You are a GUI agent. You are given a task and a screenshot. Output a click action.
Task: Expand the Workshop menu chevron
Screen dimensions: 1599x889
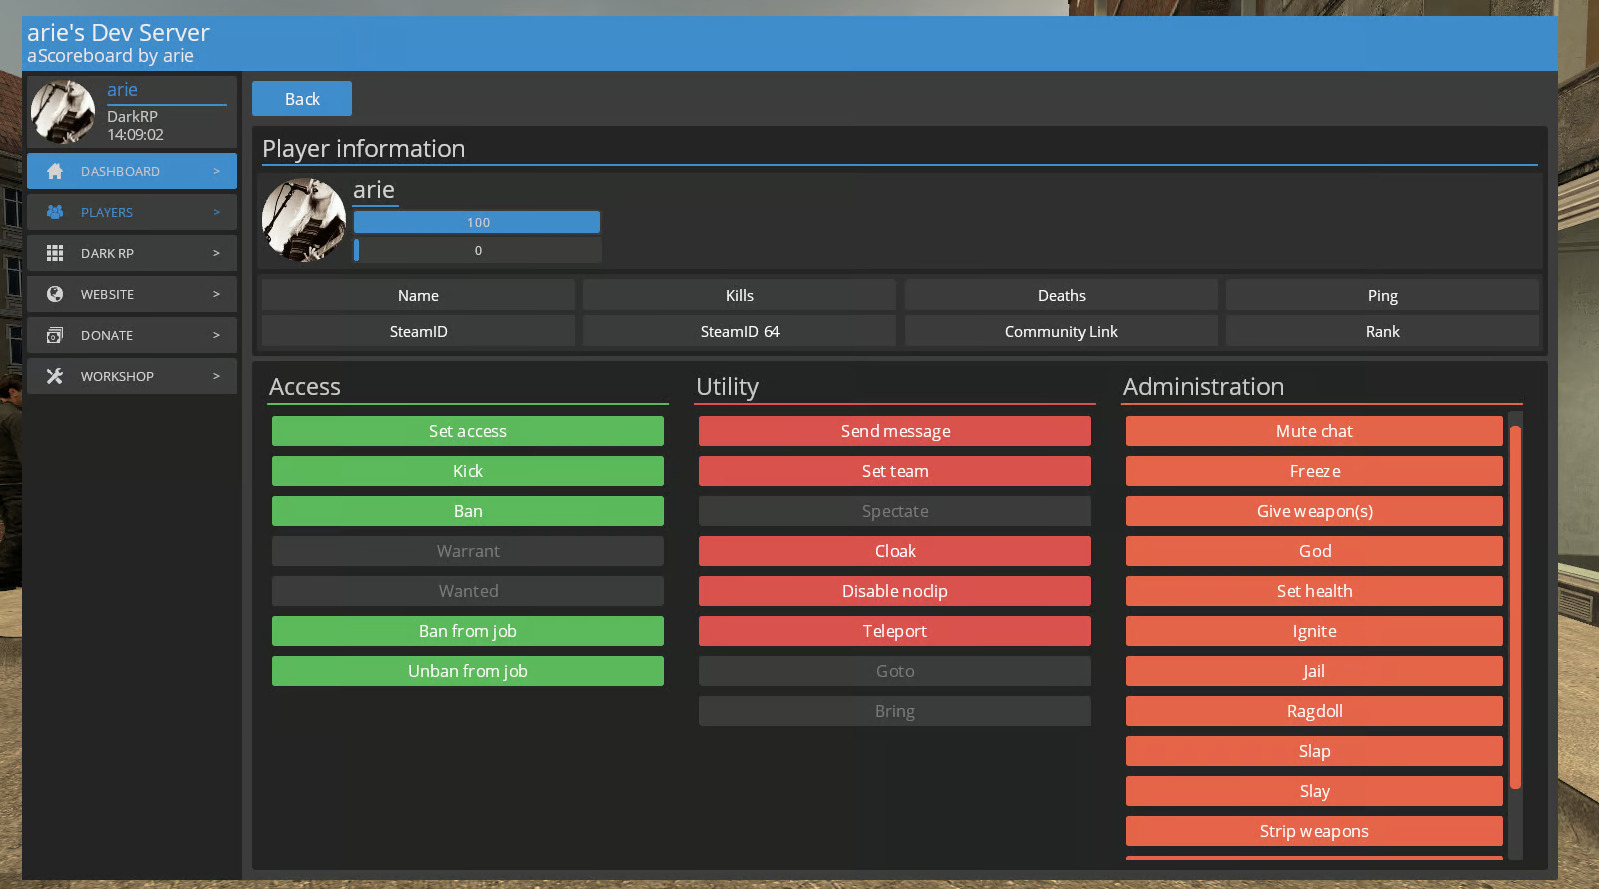(216, 376)
